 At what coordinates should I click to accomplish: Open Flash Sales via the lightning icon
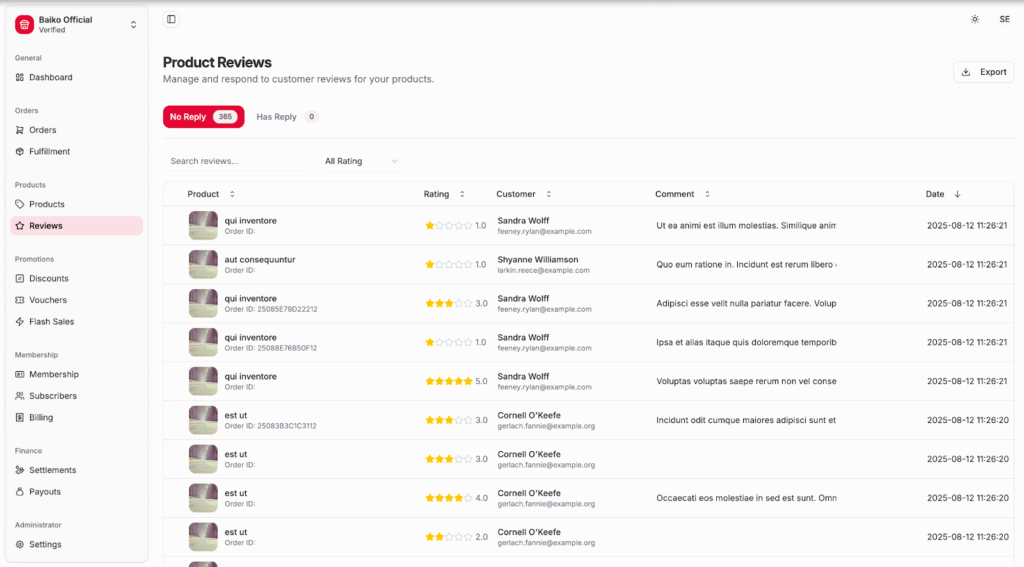coord(20,321)
